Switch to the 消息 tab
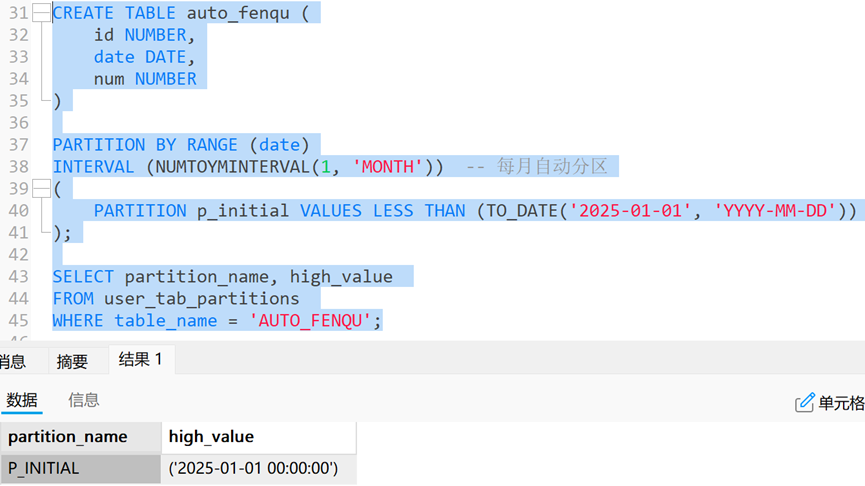 pyautogui.click(x=12, y=361)
